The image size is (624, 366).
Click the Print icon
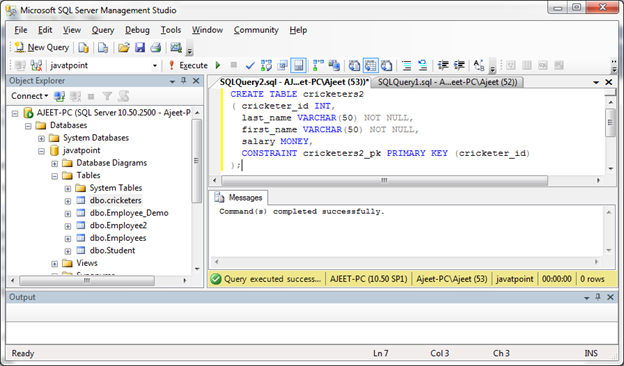[x=156, y=48]
